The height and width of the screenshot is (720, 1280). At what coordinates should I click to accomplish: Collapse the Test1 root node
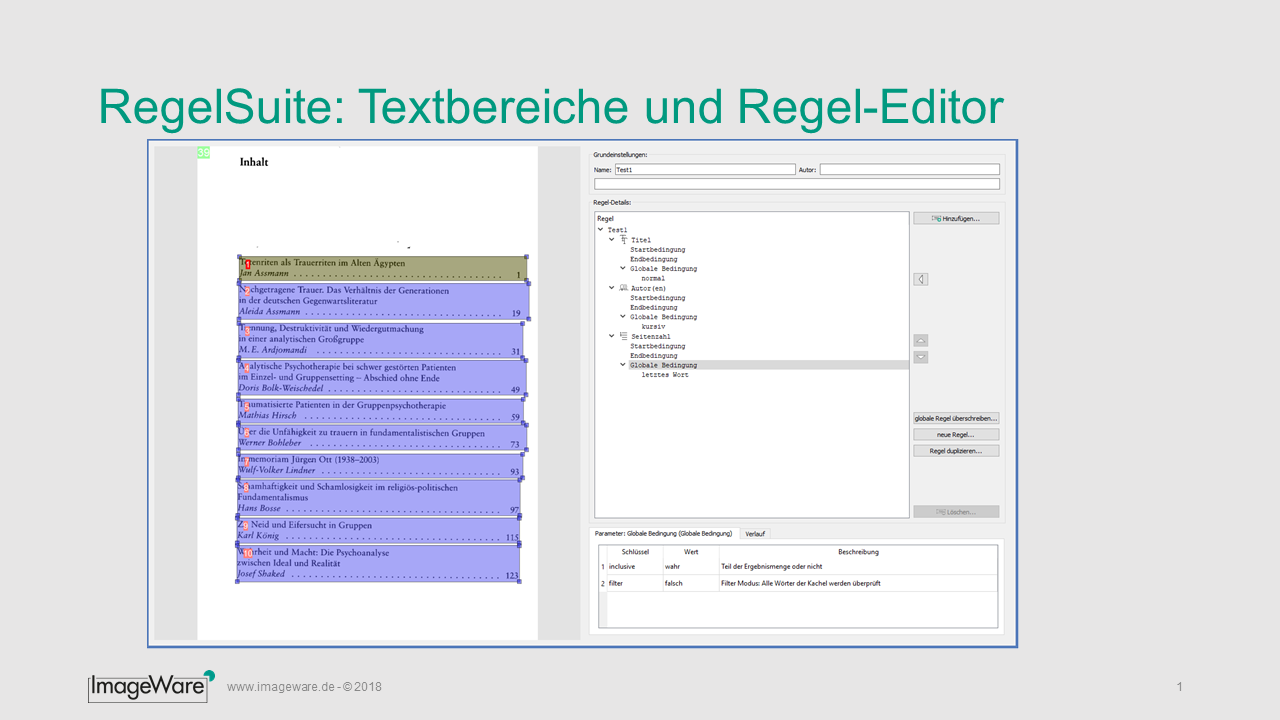coord(600,230)
